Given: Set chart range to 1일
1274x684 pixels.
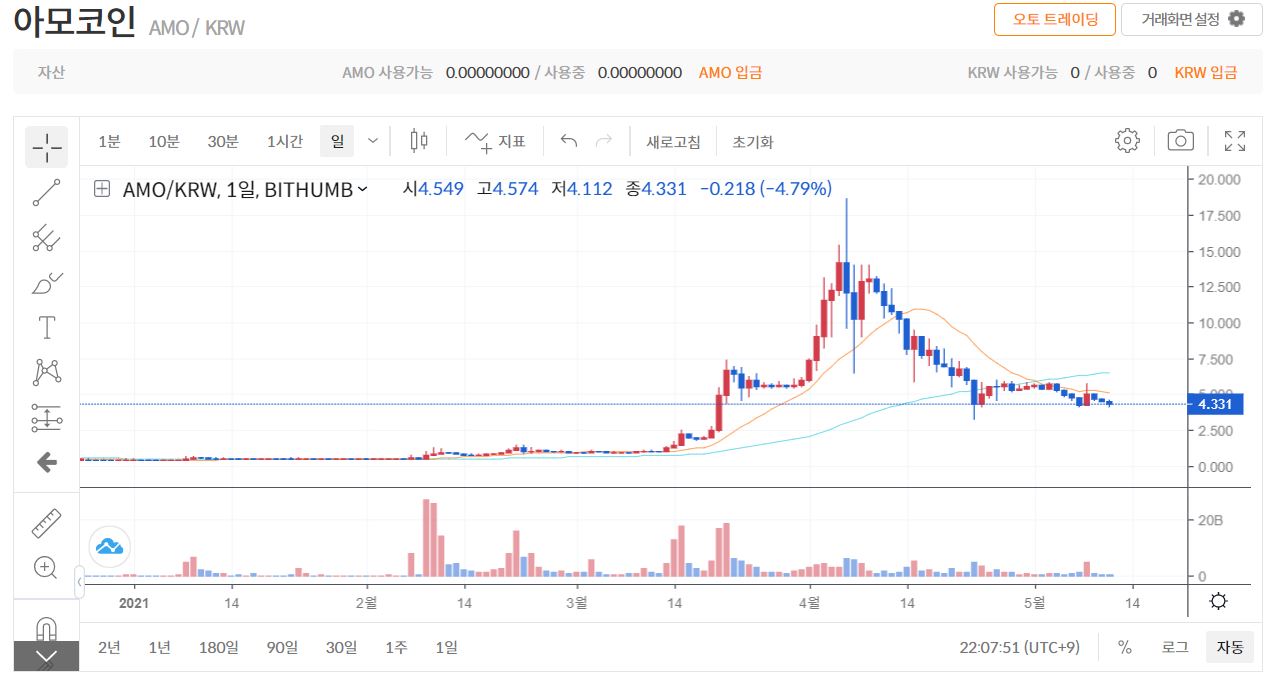Looking at the screenshot, I should [x=446, y=647].
